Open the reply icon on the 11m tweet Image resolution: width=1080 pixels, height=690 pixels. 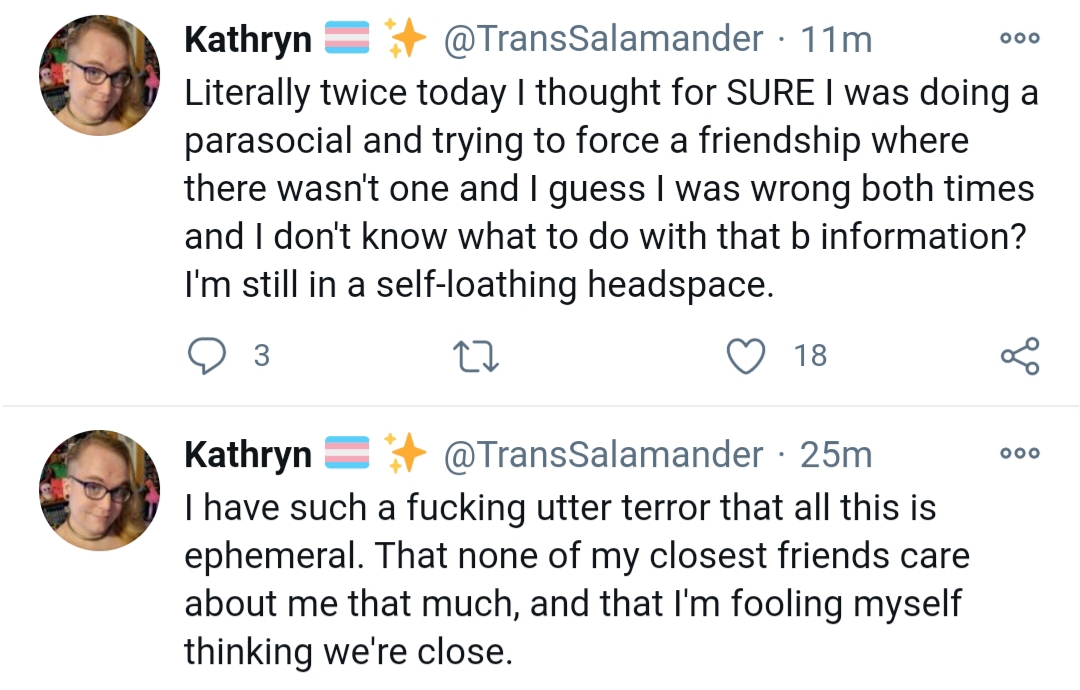tap(207, 356)
